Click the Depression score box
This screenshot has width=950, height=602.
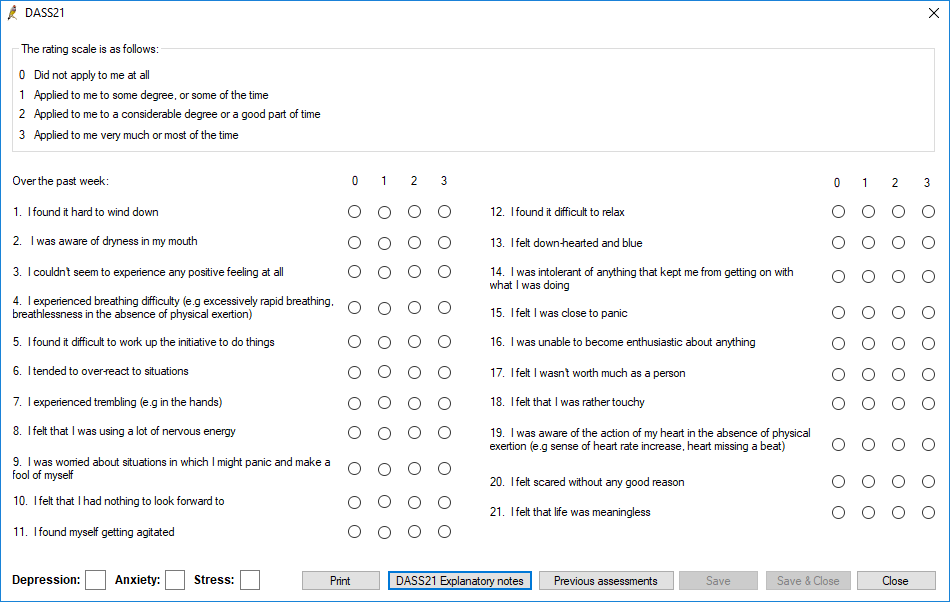[x=96, y=580]
